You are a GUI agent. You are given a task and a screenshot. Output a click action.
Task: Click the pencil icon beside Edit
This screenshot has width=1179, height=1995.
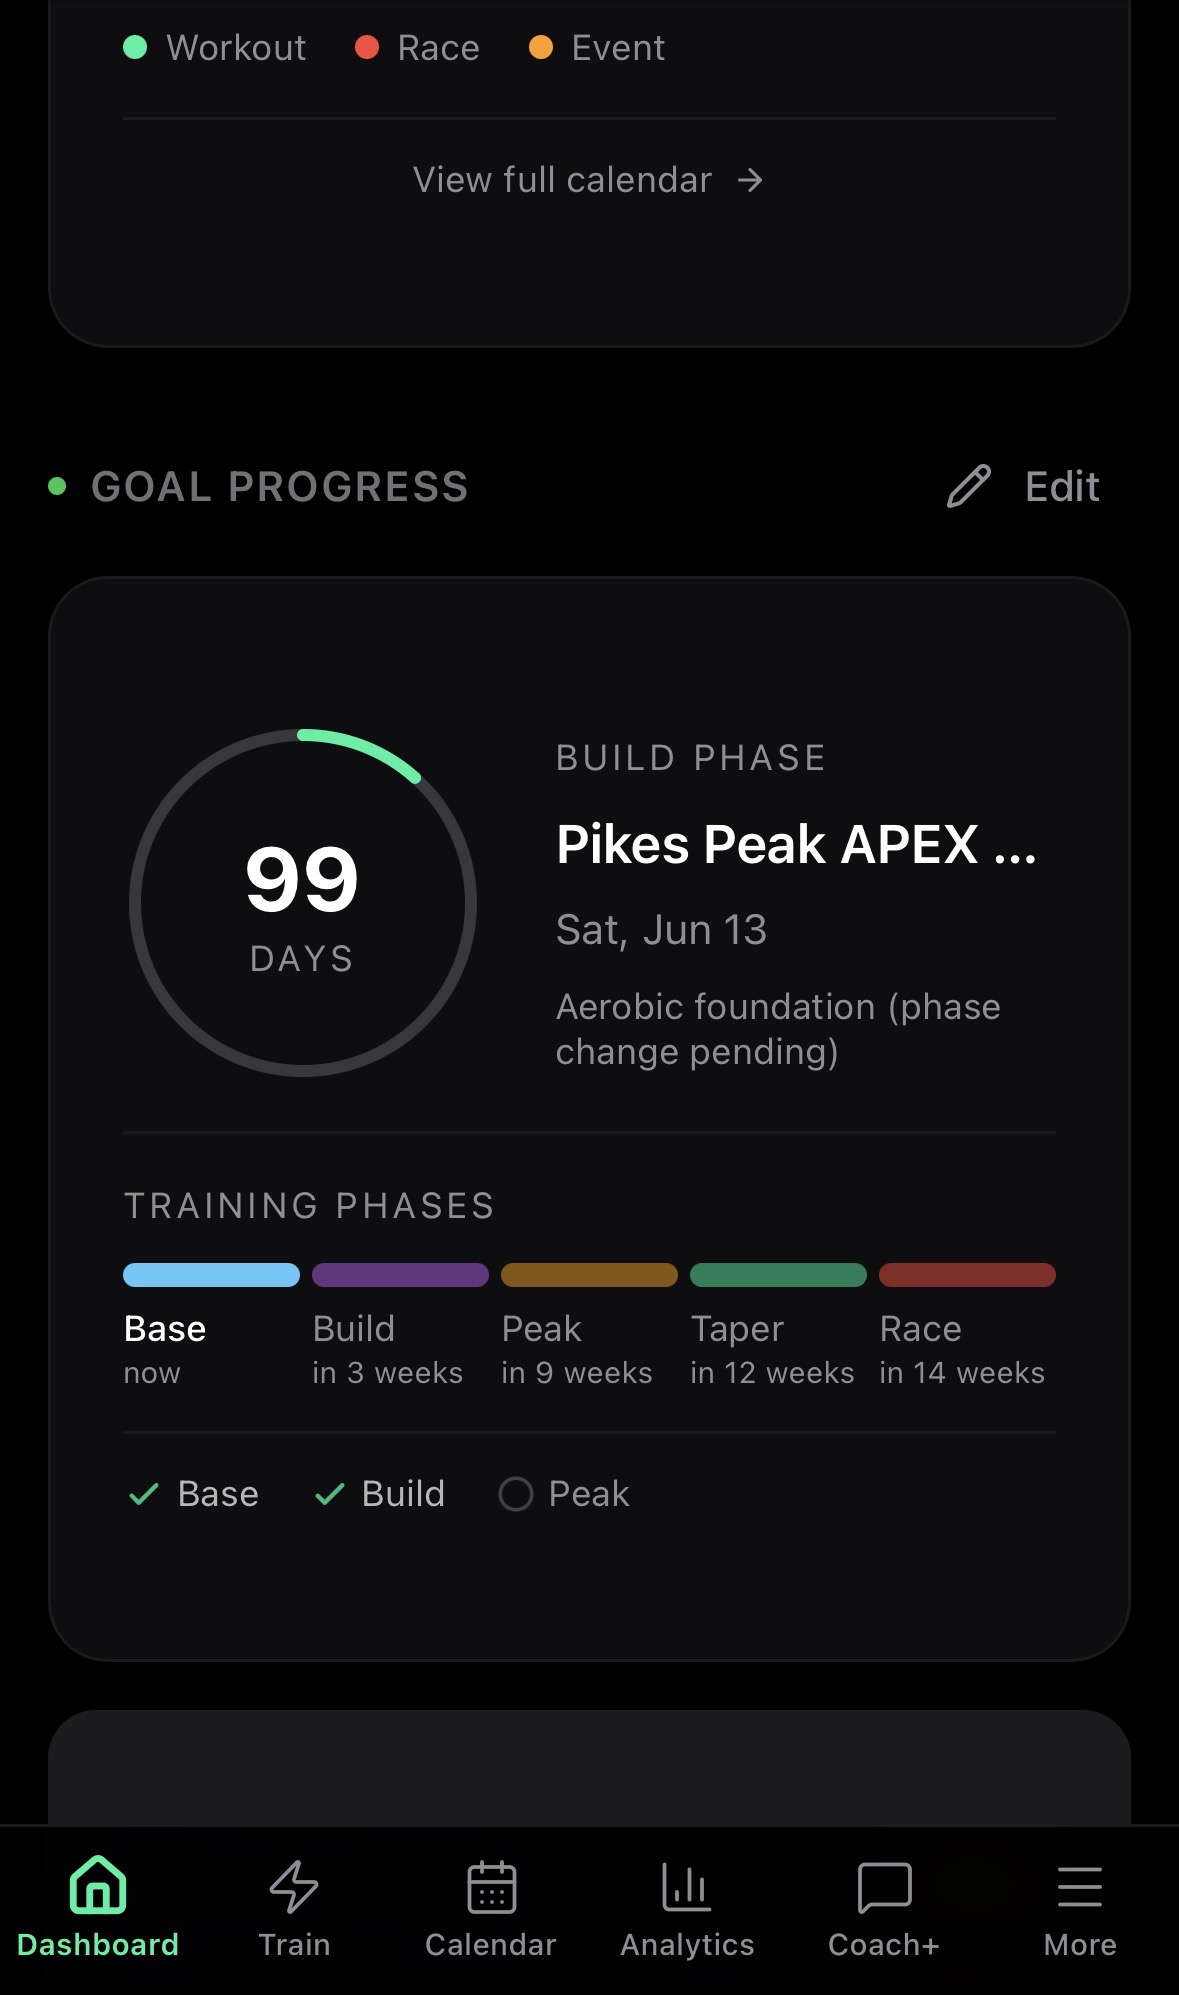[x=969, y=487]
